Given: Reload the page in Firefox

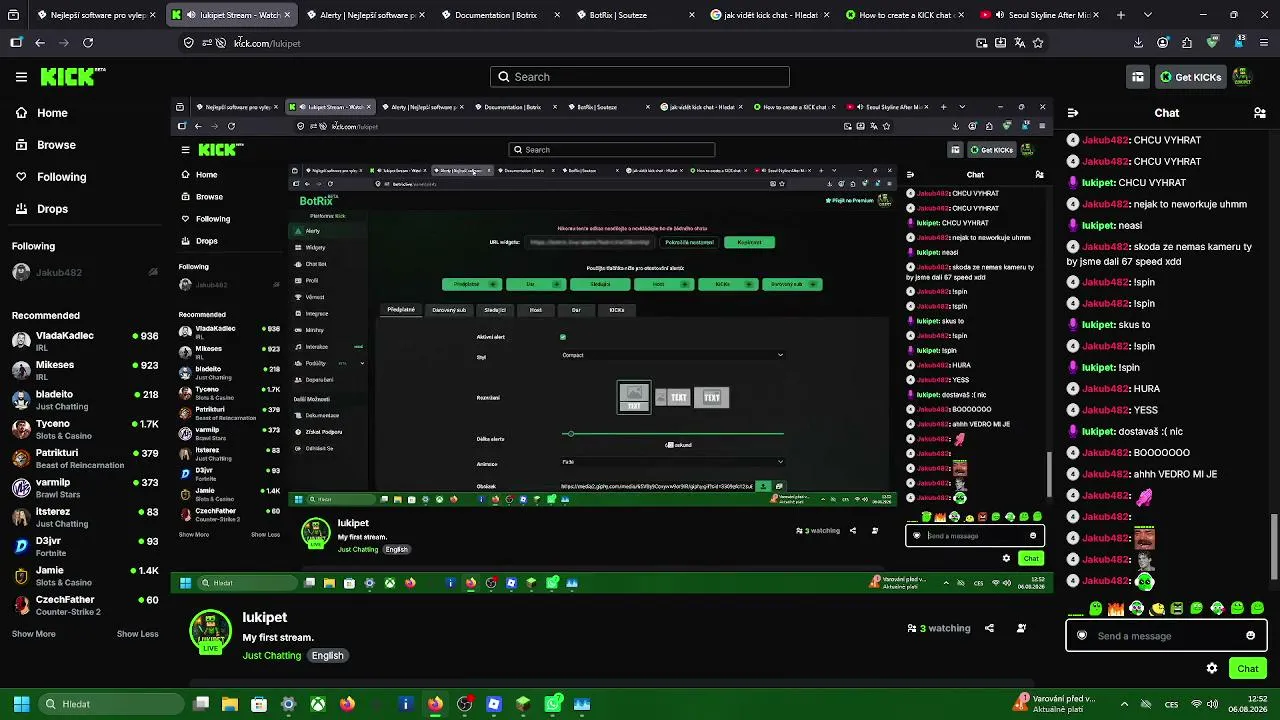Looking at the screenshot, I should (88, 43).
